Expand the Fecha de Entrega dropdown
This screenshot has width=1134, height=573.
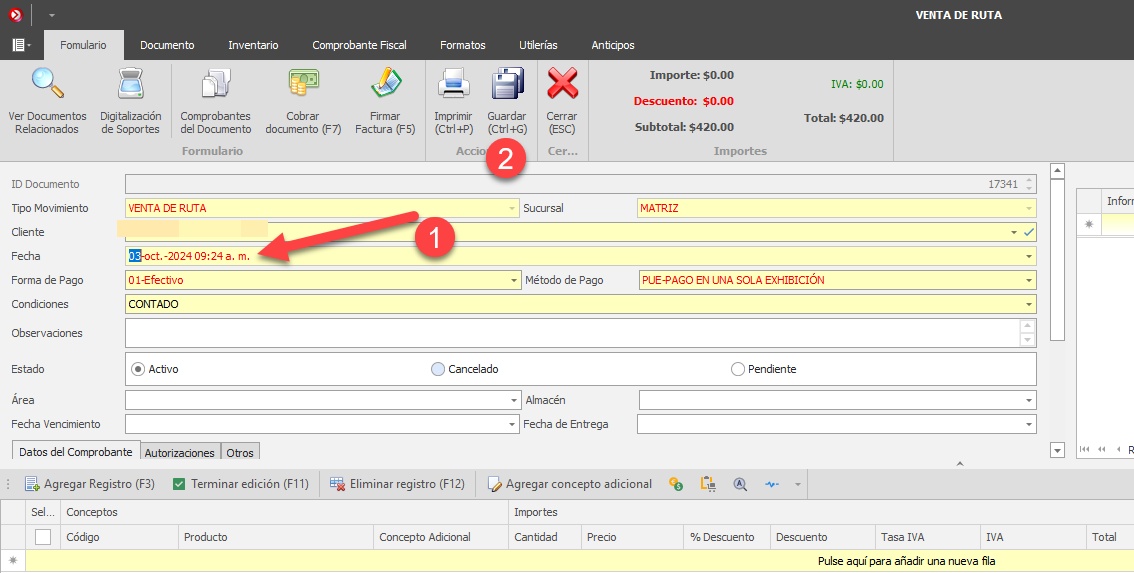pyautogui.click(x=1028, y=424)
